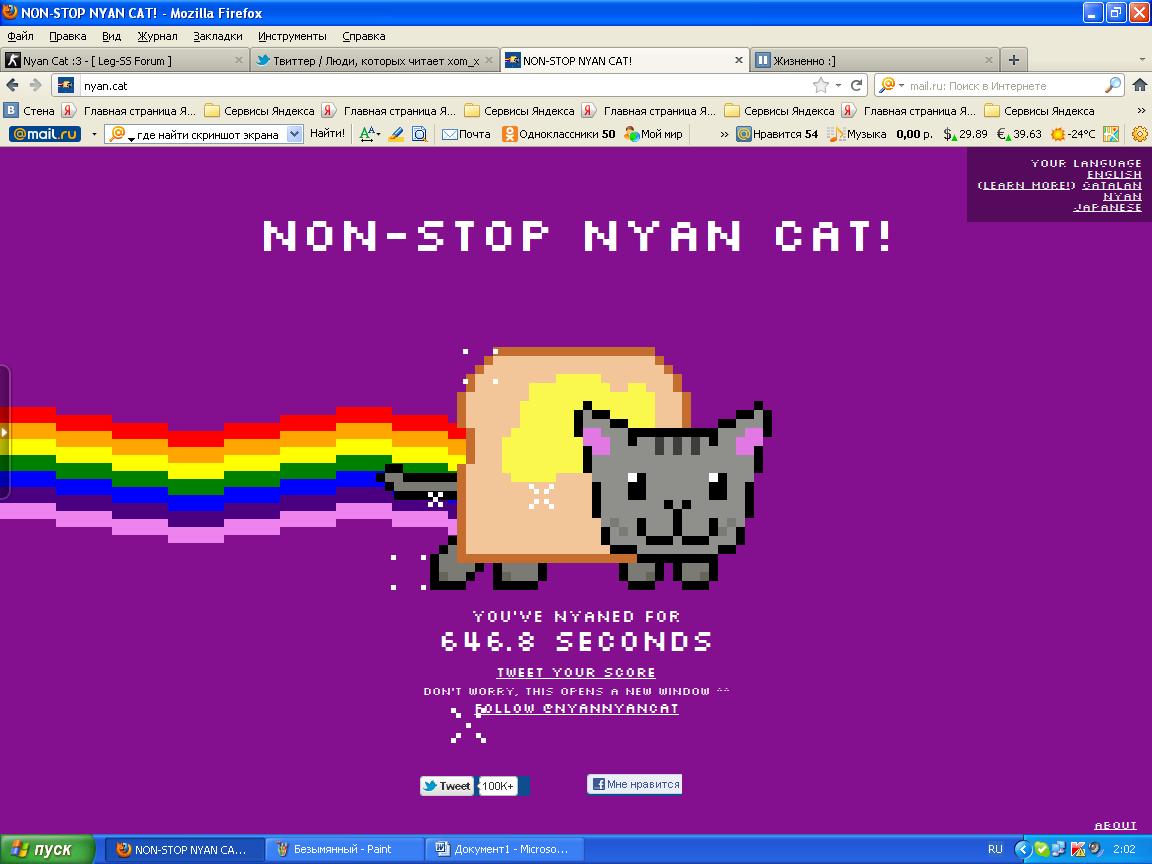Click the Kaspersky tray icon

pos(1078,849)
